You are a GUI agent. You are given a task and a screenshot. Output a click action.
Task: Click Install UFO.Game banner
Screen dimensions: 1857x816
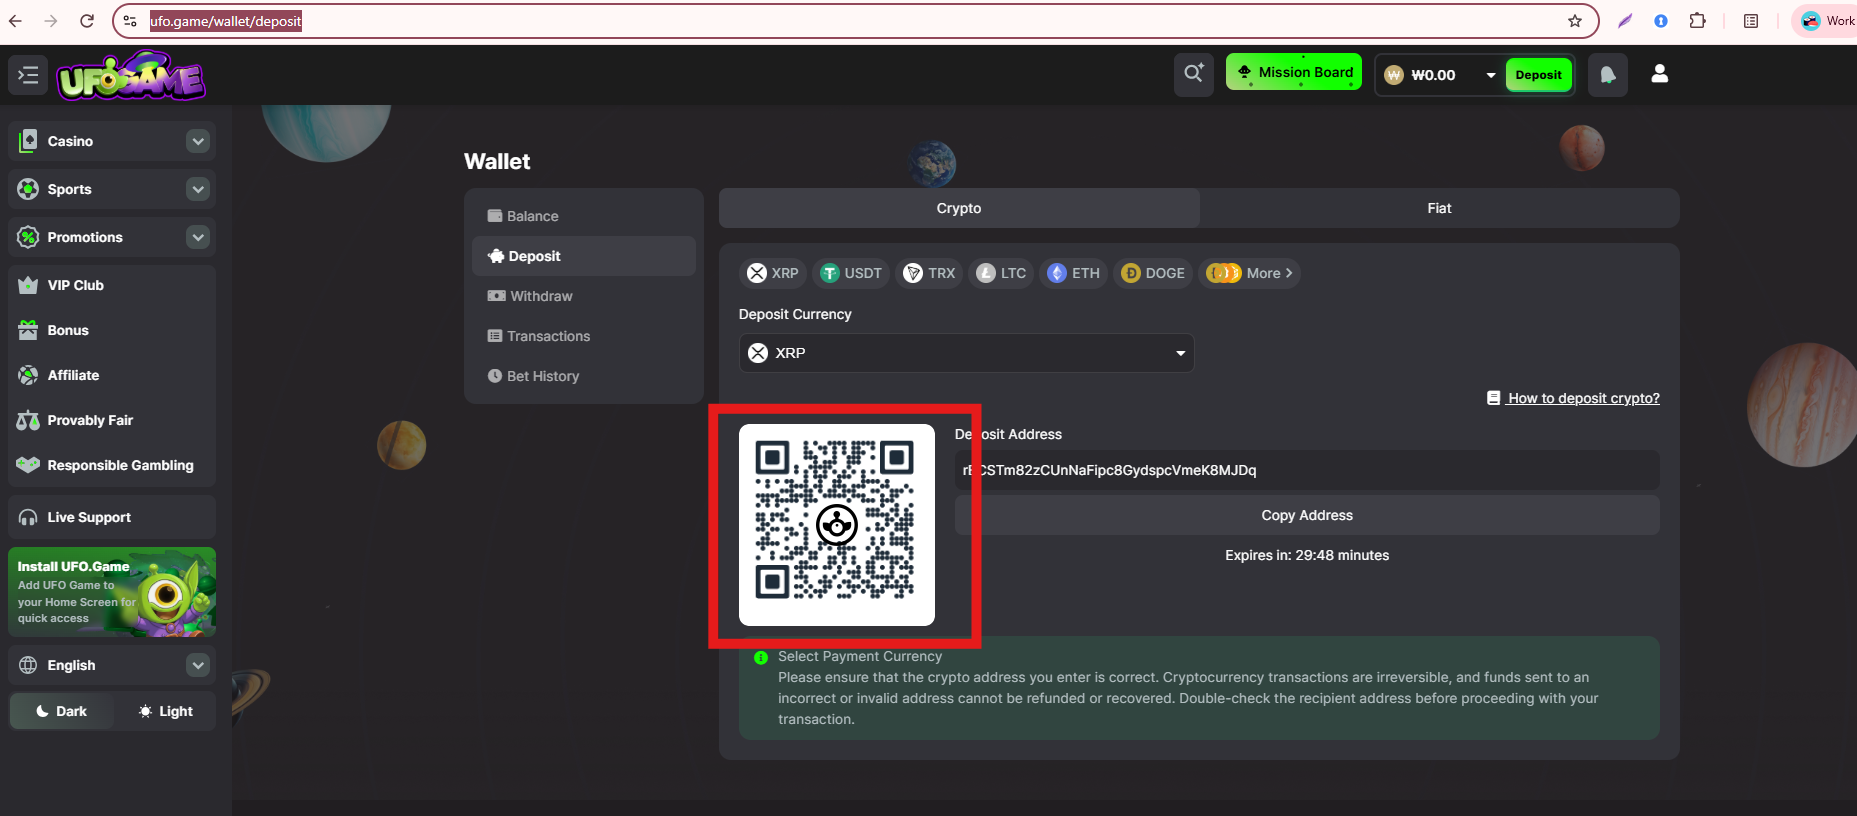[112, 592]
